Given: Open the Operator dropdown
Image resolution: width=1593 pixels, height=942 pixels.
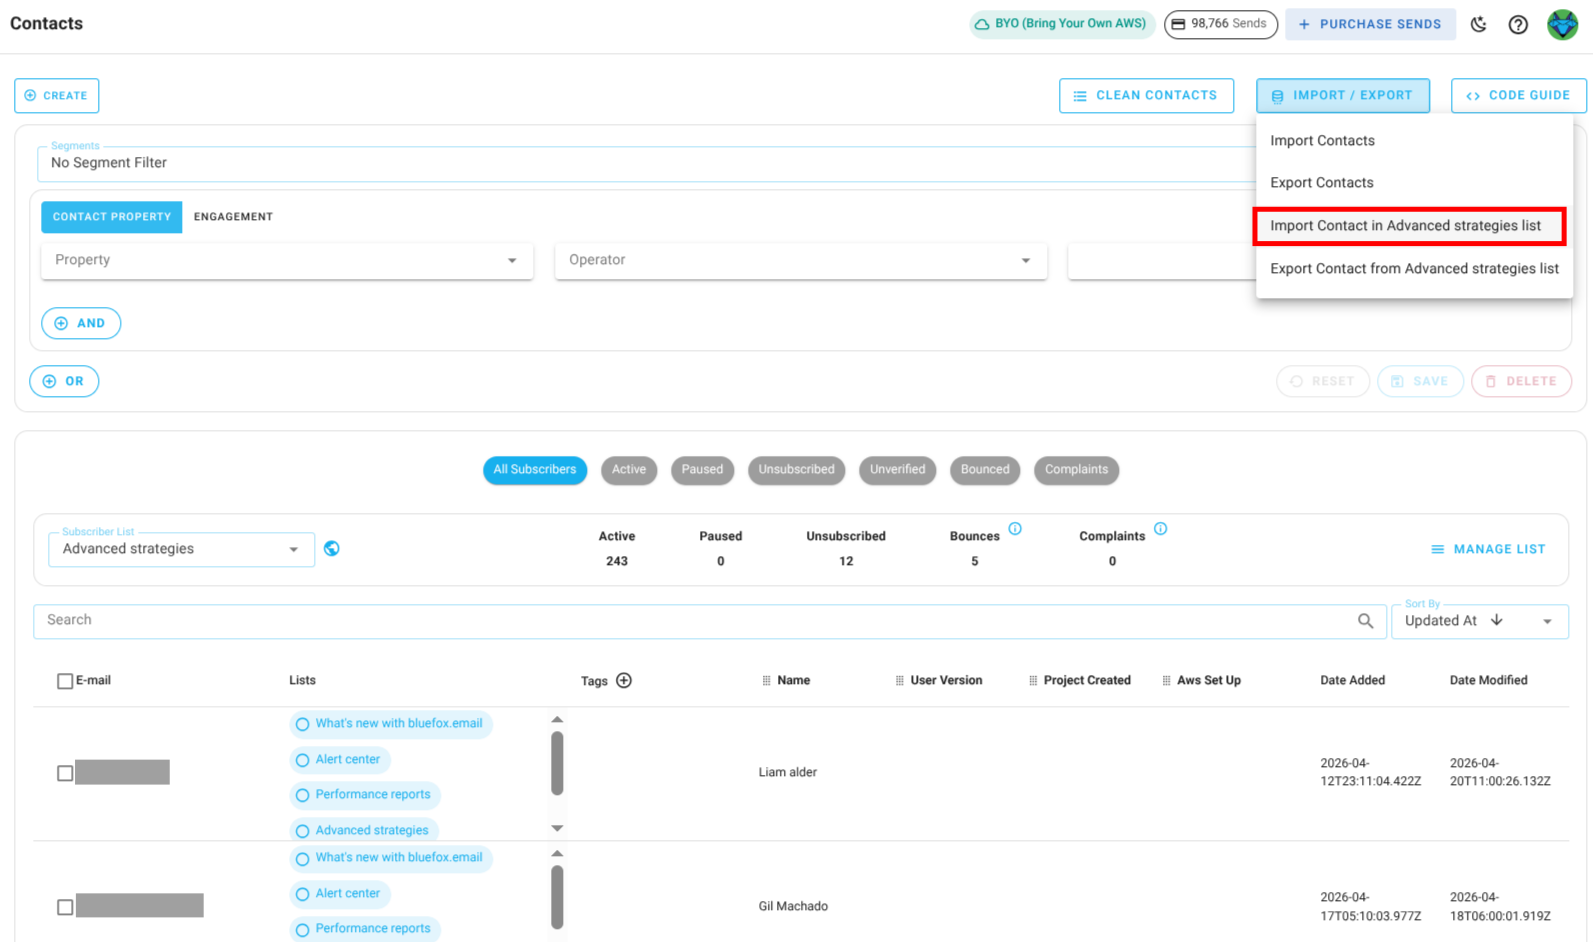Looking at the screenshot, I should click(801, 260).
